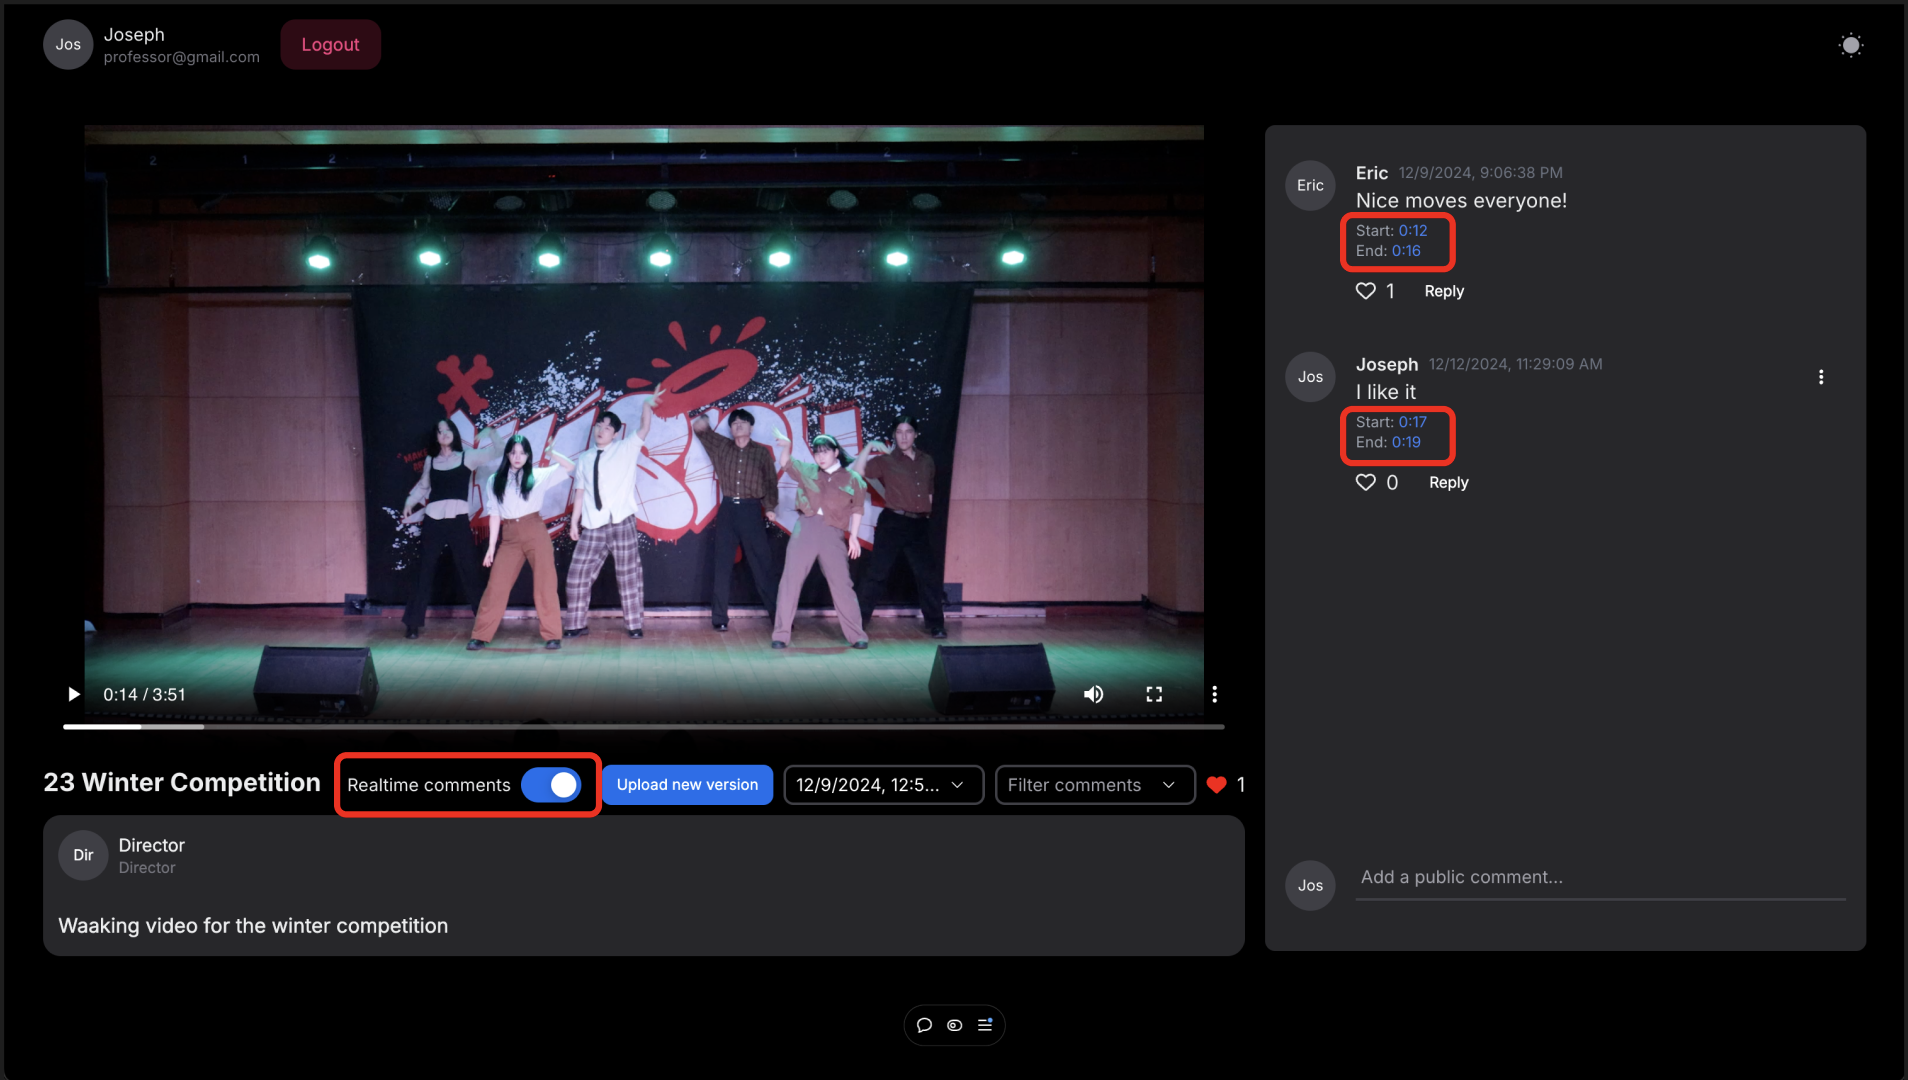Open the video player's more options menu
This screenshot has width=1908, height=1080.
coord(1214,693)
